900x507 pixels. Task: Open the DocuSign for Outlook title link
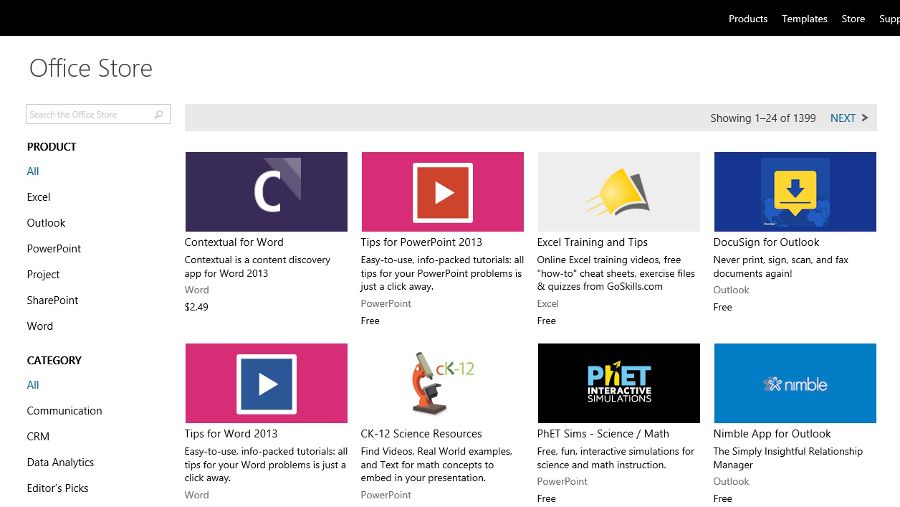click(x=766, y=242)
